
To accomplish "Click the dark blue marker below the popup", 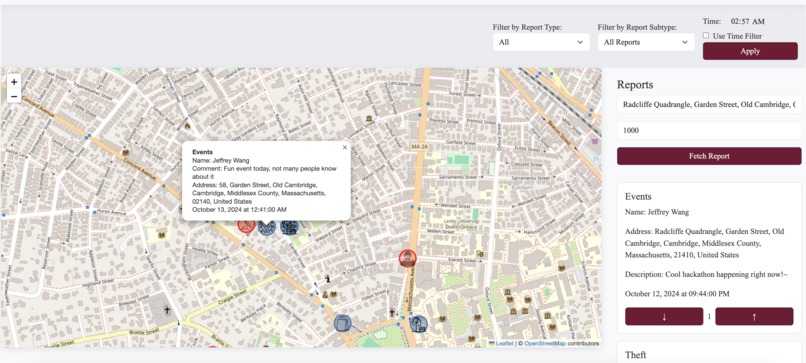I will click(289, 226).
